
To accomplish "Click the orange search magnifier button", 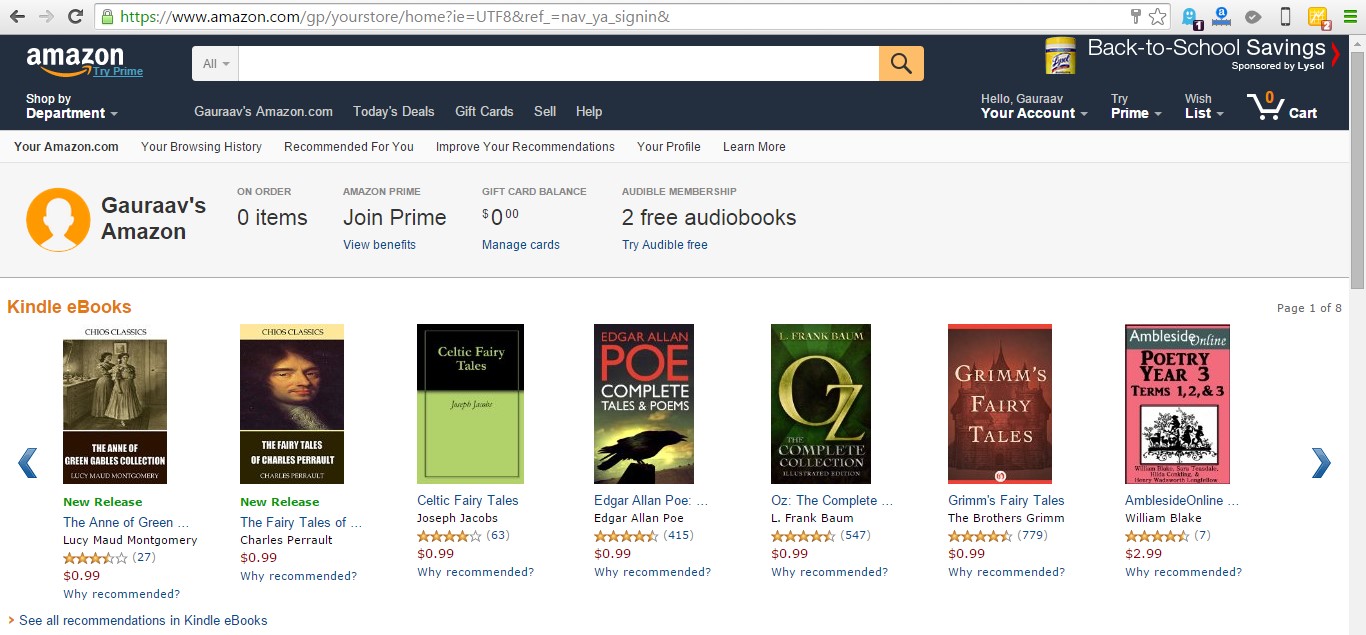I will pyautogui.click(x=901, y=64).
